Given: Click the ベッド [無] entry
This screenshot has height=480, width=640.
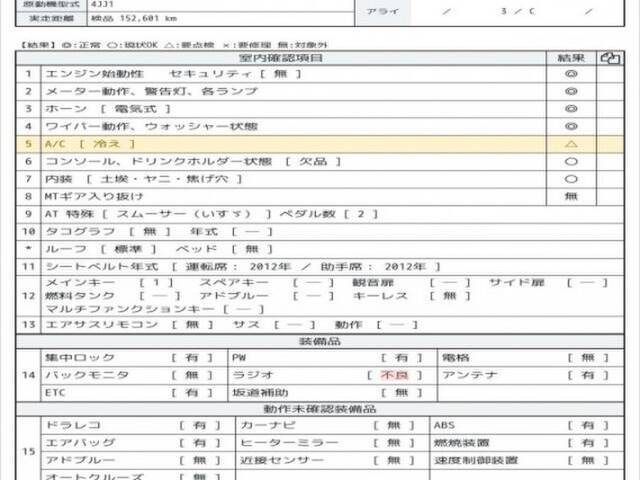Looking at the screenshot, I should pos(224,249).
